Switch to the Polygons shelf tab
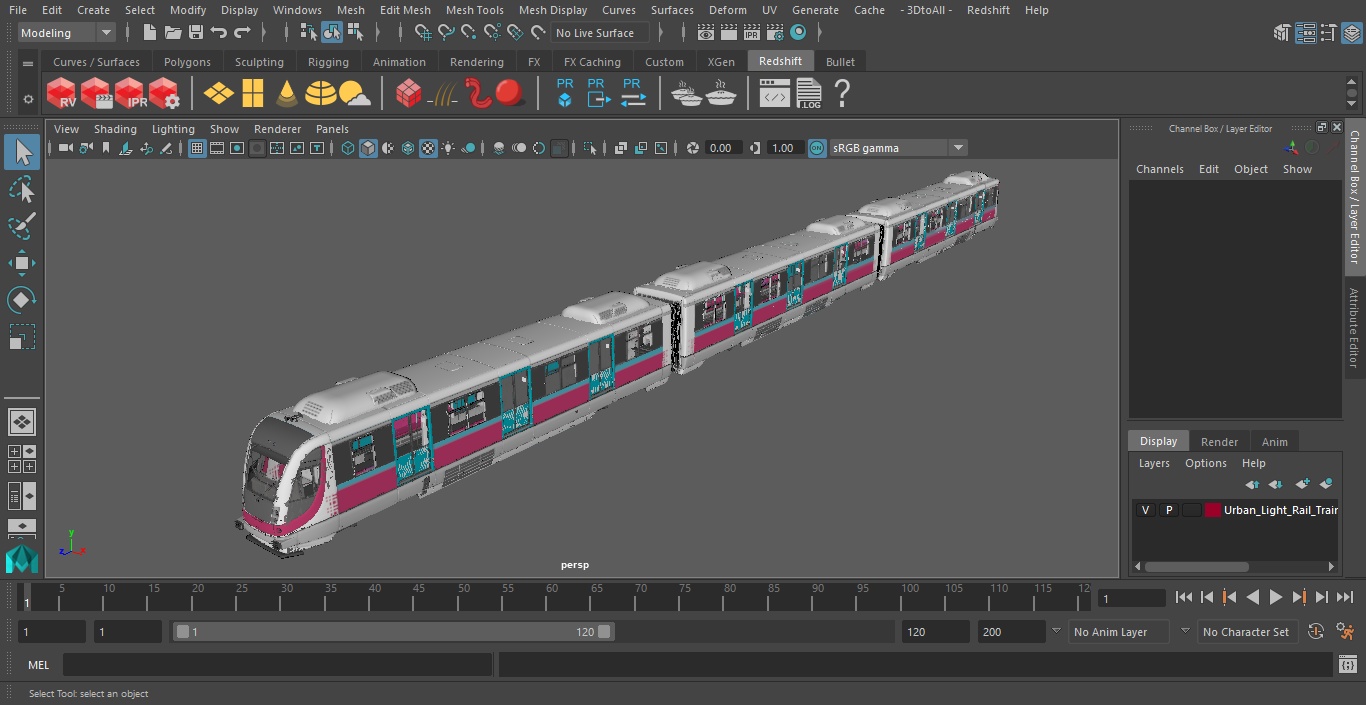The width and height of the screenshot is (1366, 705). (x=187, y=62)
